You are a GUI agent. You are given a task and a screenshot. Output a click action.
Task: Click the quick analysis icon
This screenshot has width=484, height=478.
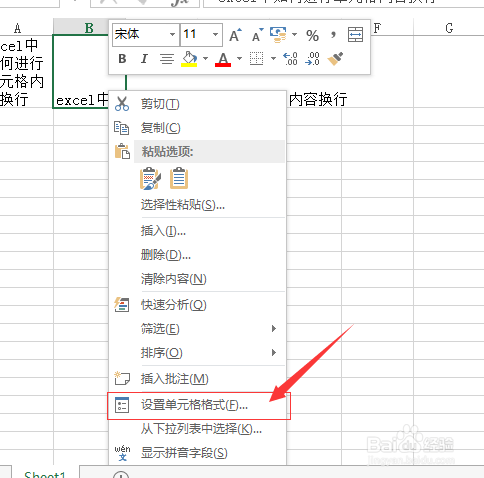[122, 305]
